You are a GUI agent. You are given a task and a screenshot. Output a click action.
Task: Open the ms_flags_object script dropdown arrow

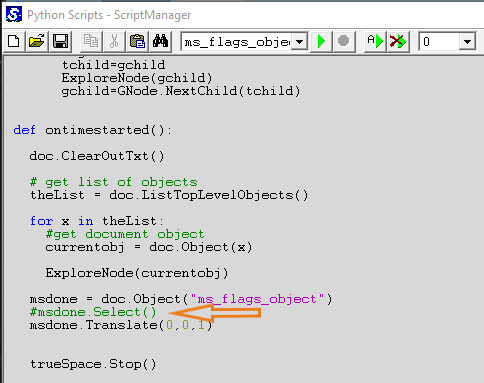tap(299, 42)
